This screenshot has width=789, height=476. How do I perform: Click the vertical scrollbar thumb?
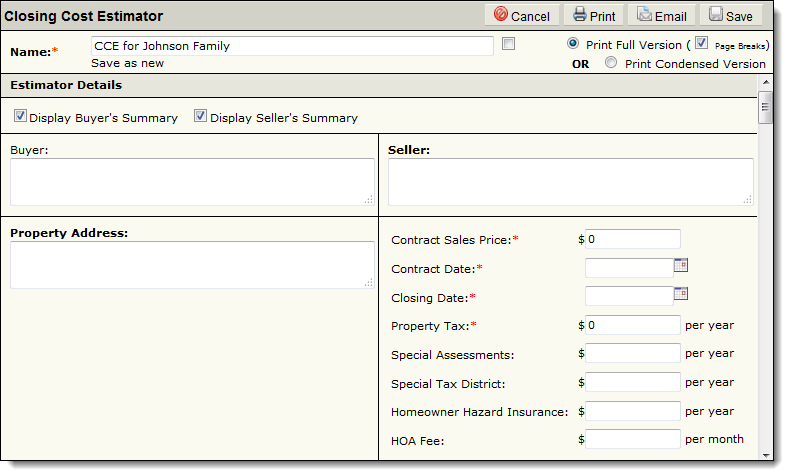pyautogui.click(x=766, y=107)
